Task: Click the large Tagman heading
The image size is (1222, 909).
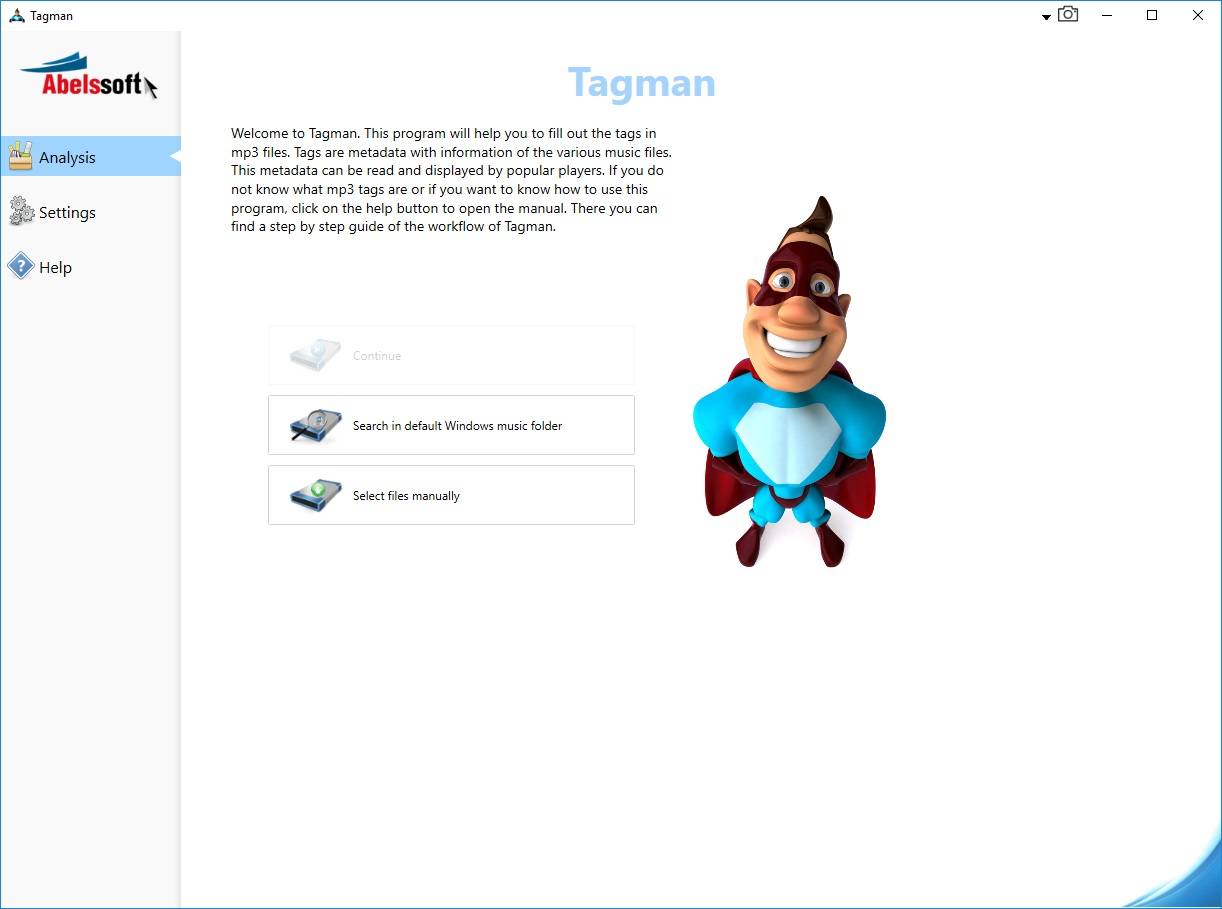Action: 642,83
